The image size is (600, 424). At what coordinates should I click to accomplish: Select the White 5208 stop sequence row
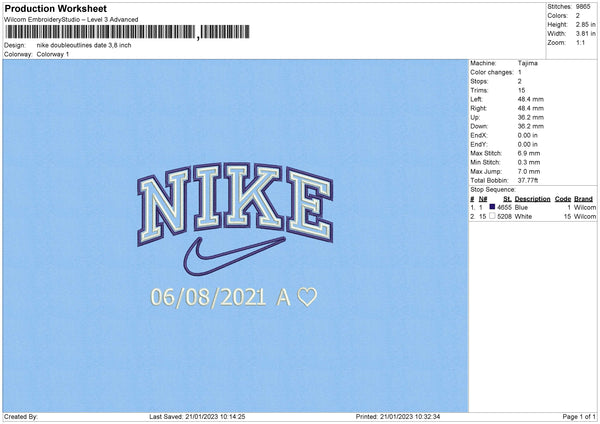(533, 217)
